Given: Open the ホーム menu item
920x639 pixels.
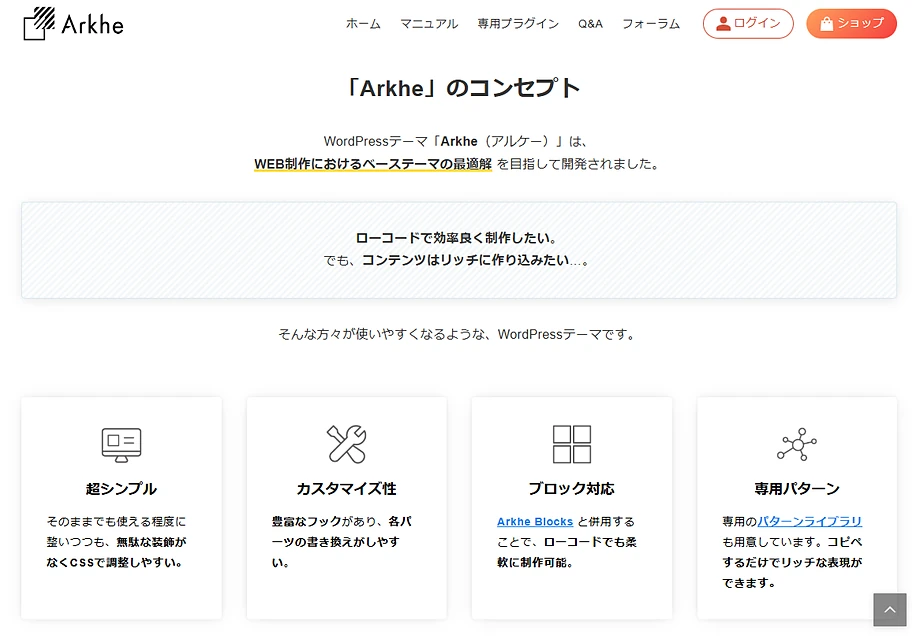Looking at the screenshot, I should [x=363, y=24].
